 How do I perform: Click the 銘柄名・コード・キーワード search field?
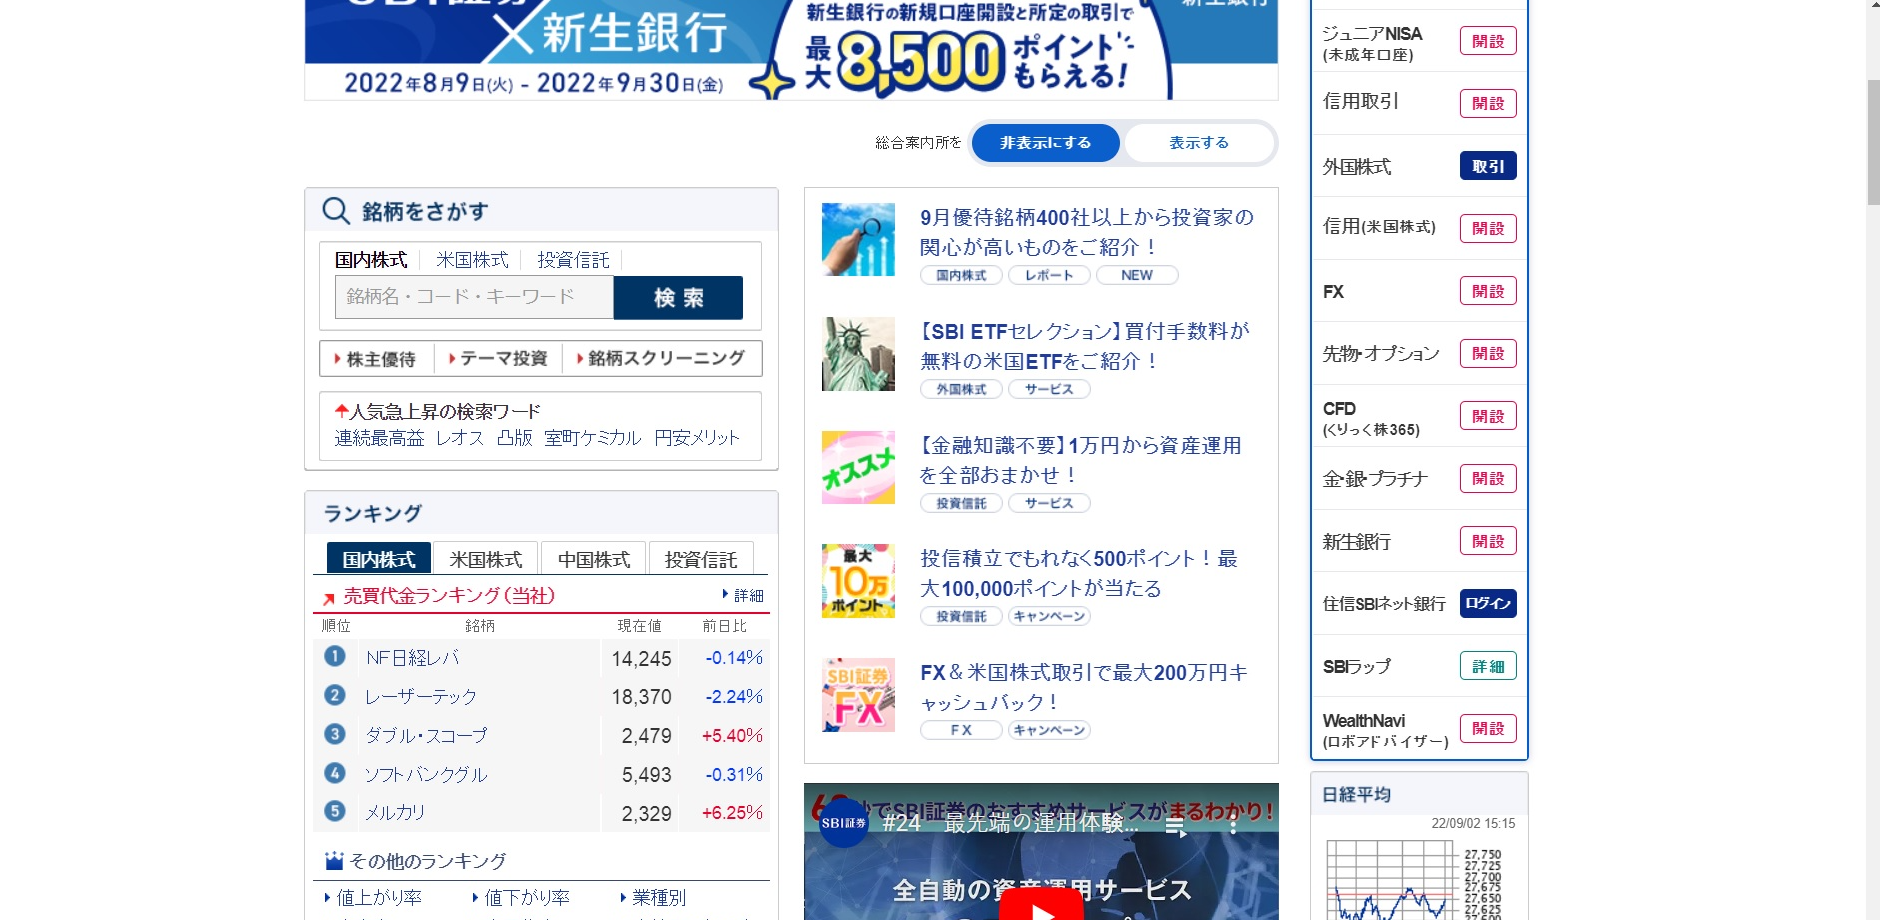474,297
